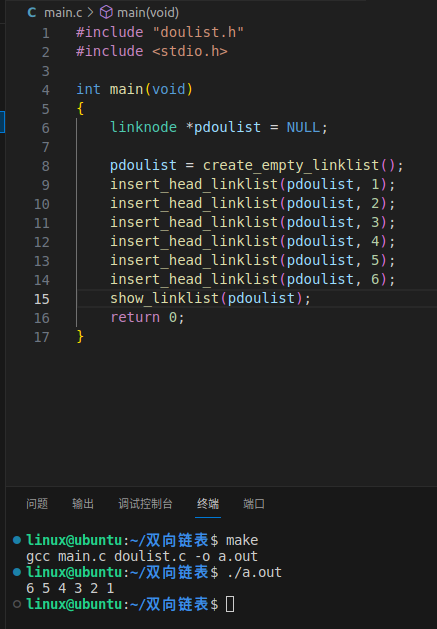Click the 'int' keyword before main
This screenshot has width=437, height=629.
click(x=88, y=89)
